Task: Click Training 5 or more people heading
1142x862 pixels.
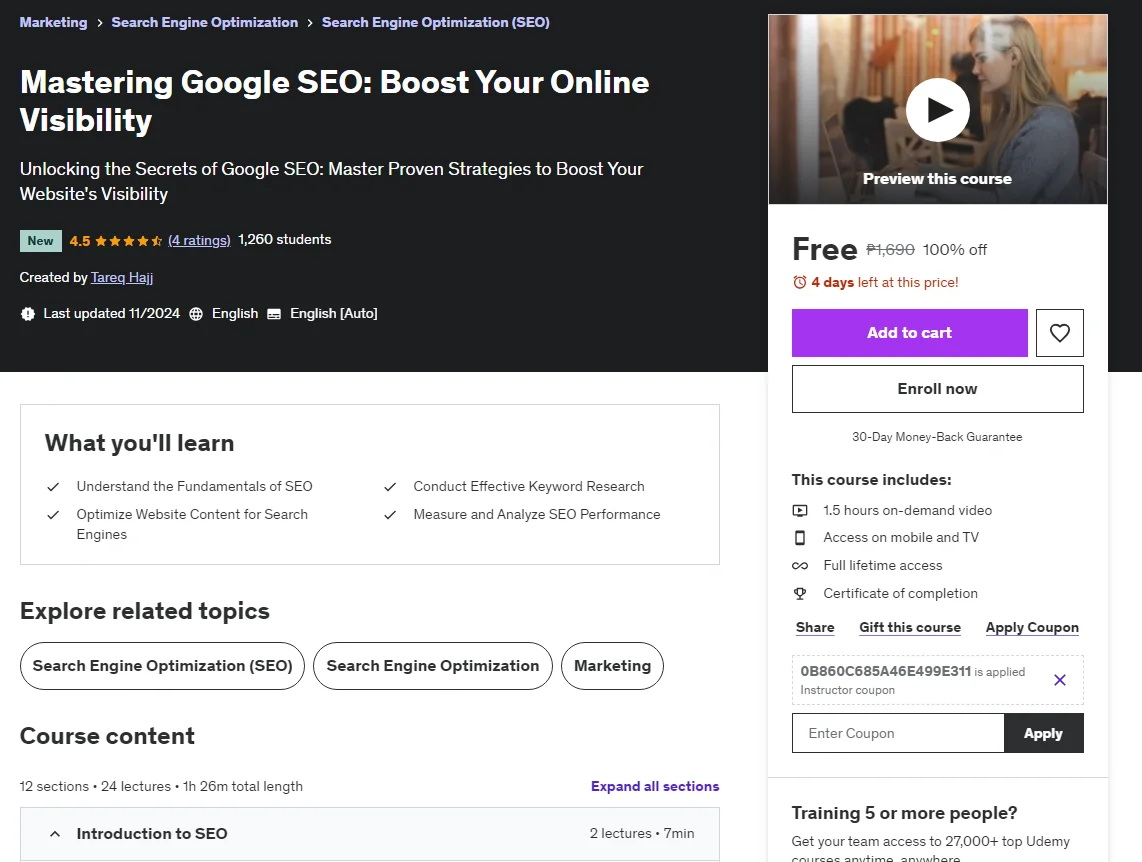Action: 904,813
